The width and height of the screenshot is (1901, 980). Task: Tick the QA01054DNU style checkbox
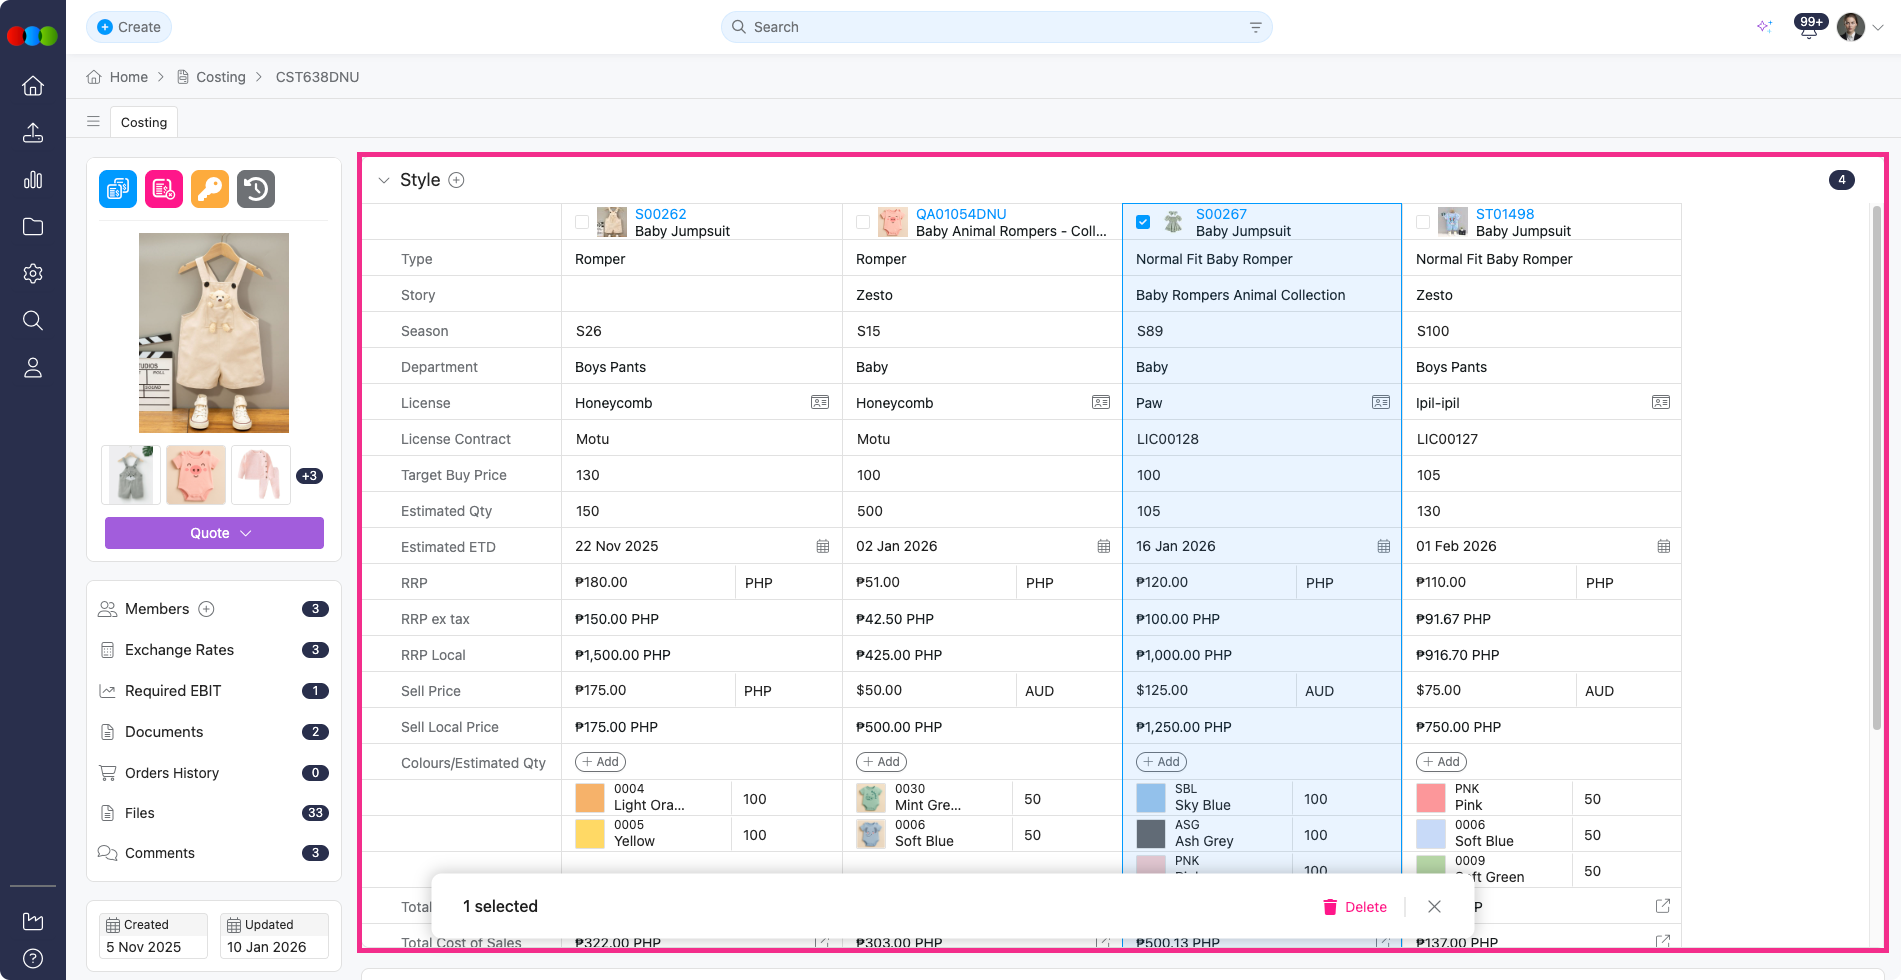point(863,222)
